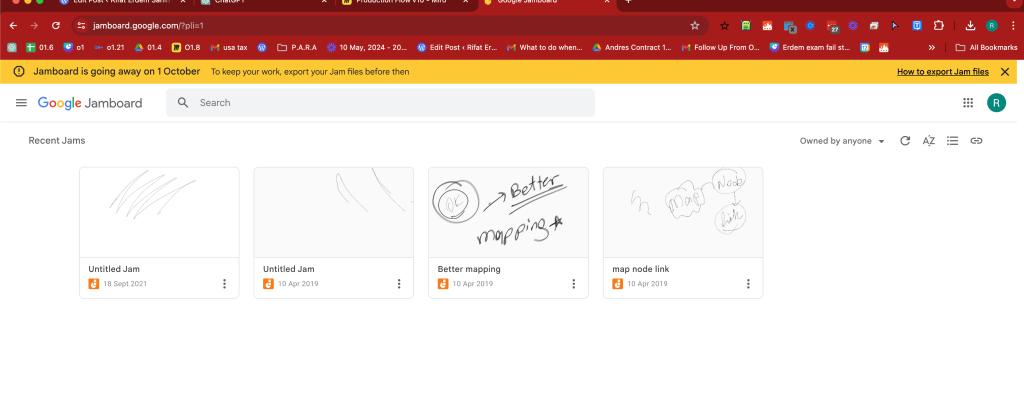Open more options for map node link
This screenshot has height=399, width=1024.
coord(748,283)
